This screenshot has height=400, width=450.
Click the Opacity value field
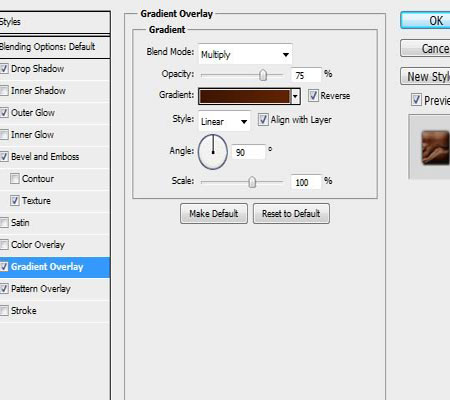[306, 75]
